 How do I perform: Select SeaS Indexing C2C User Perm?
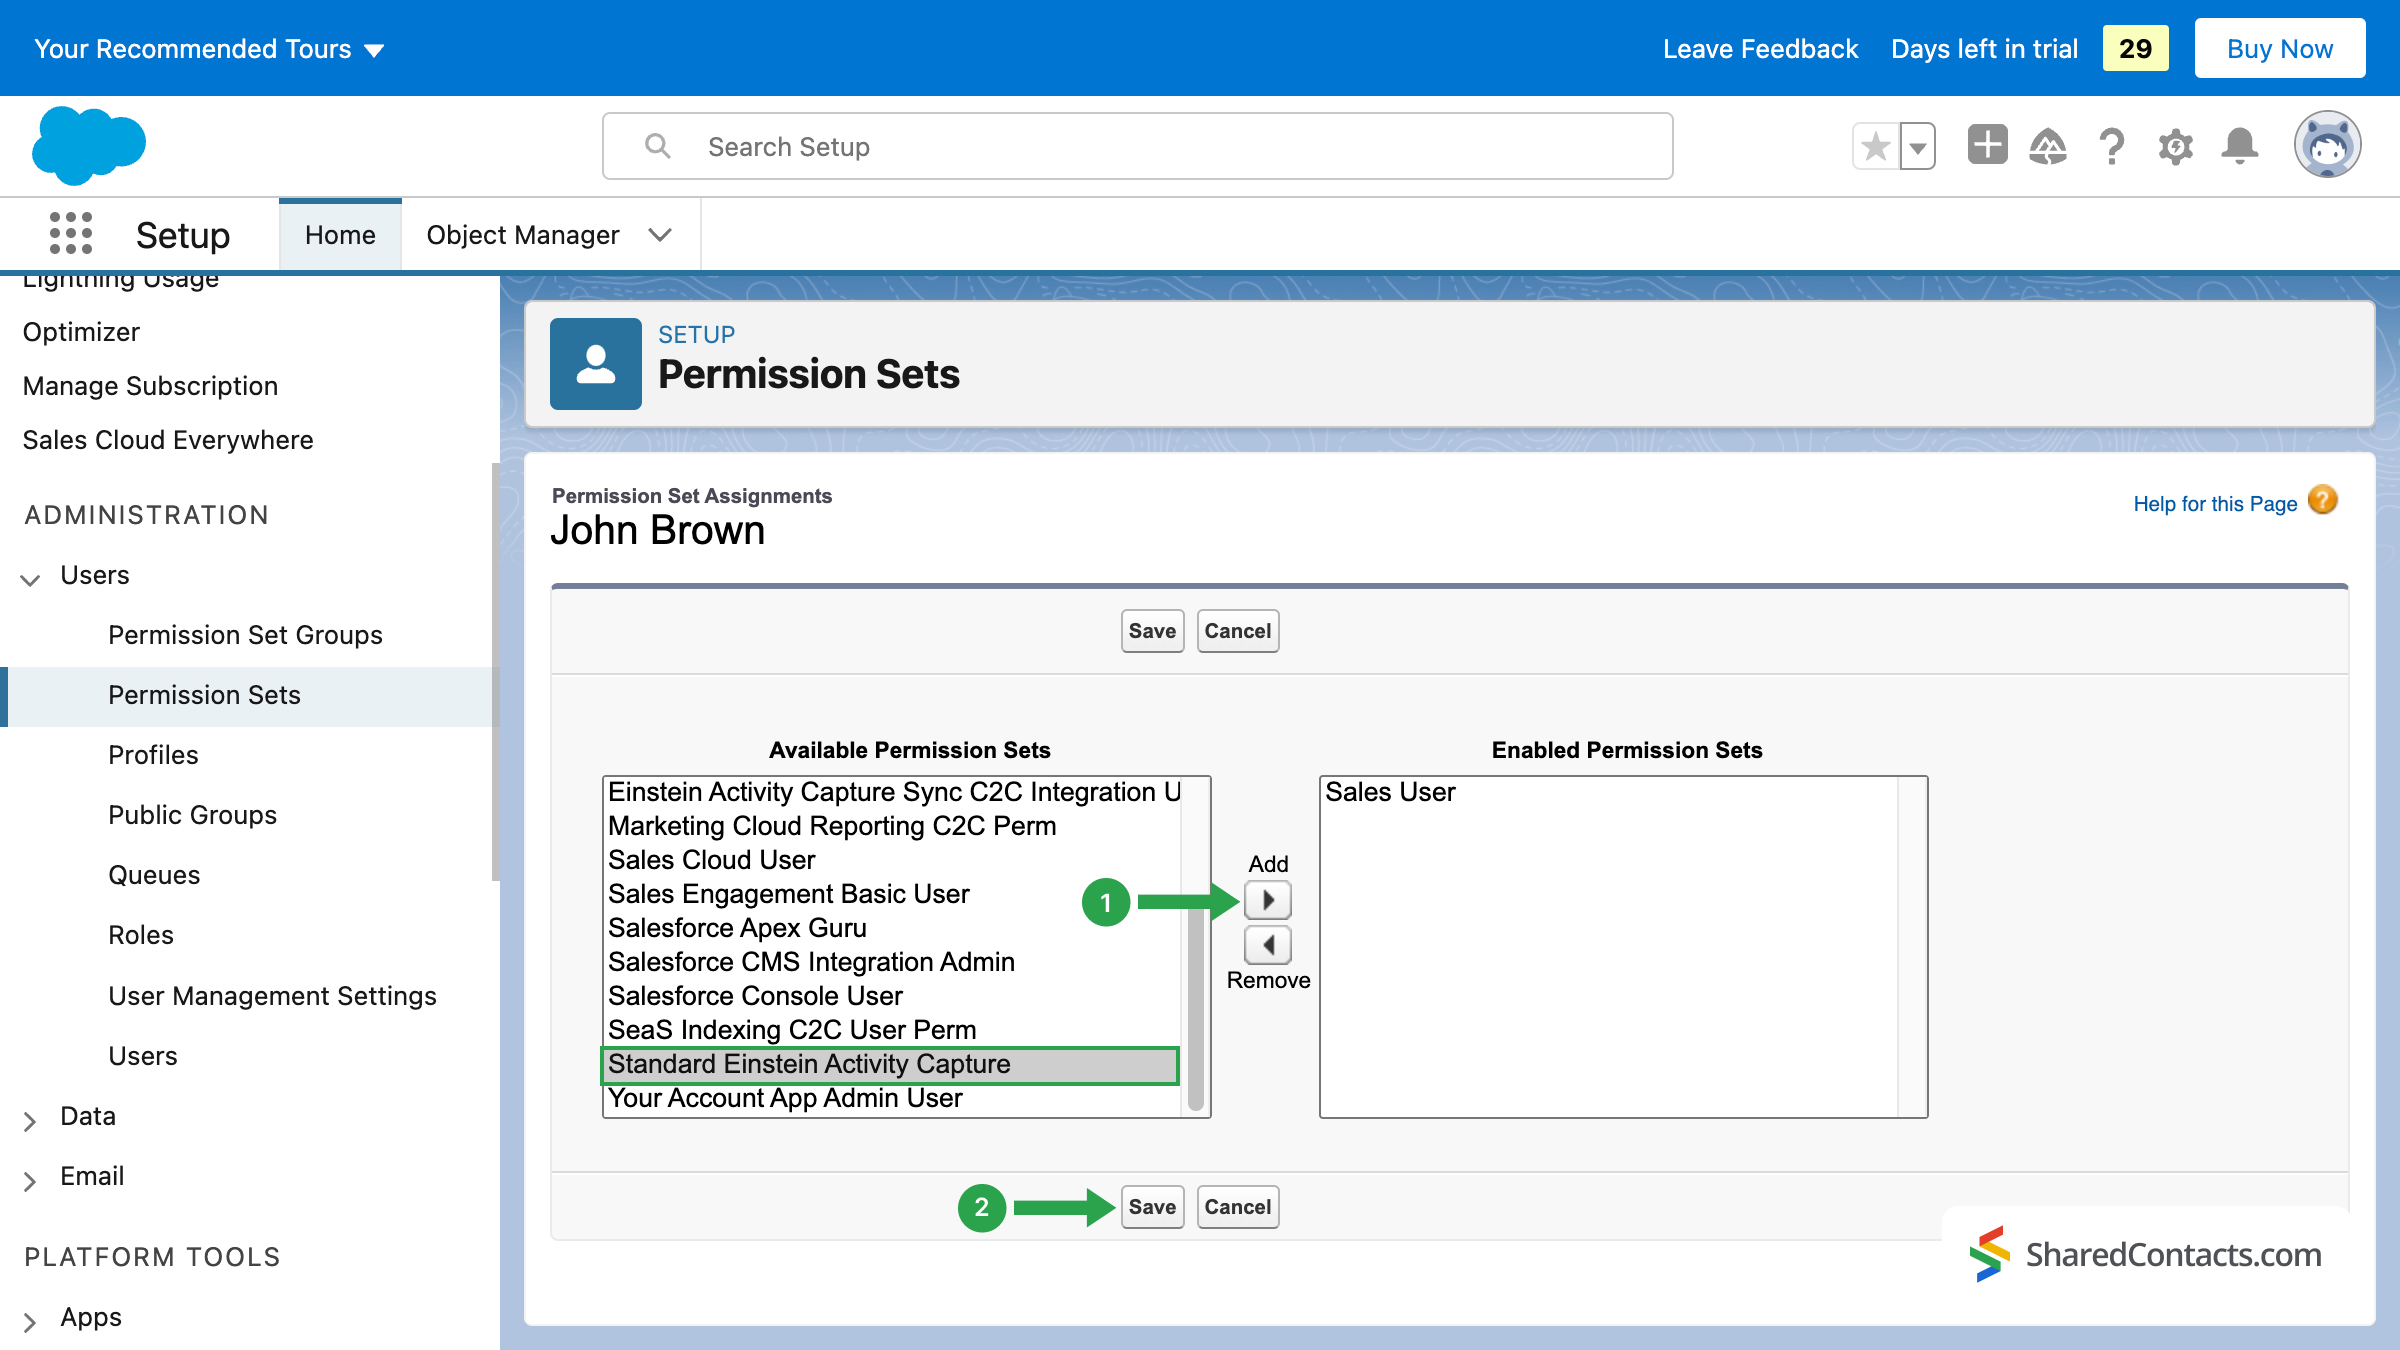(x=893, y=1030)
